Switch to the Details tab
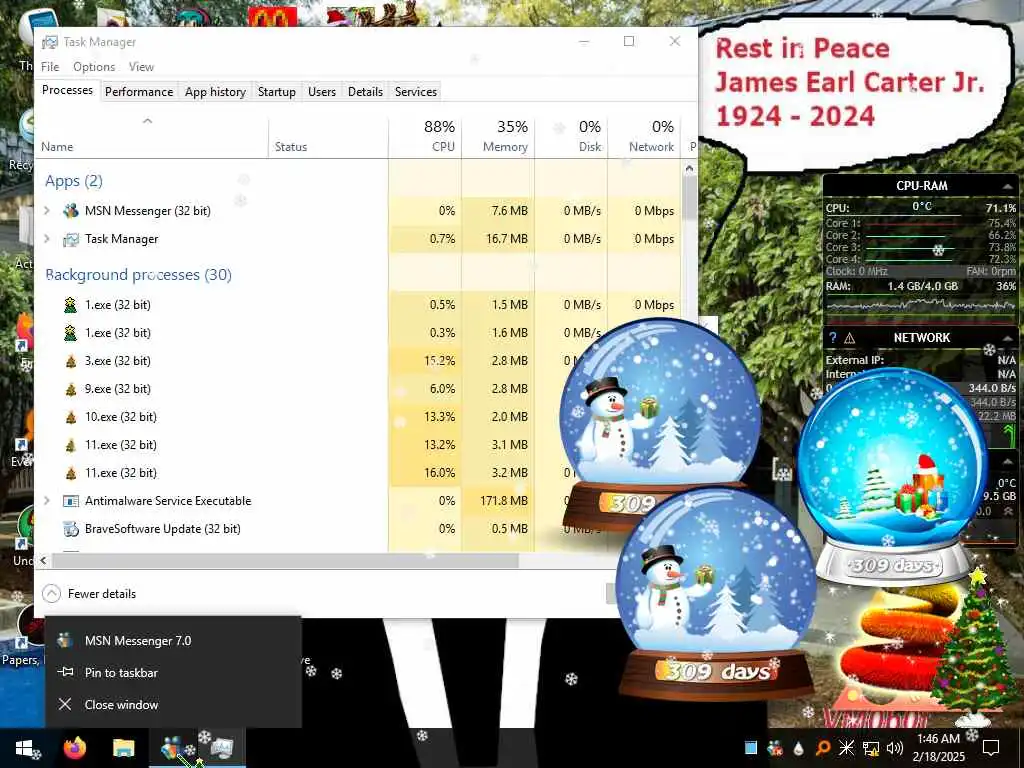The image size is (1024, 768). [365, 91]
